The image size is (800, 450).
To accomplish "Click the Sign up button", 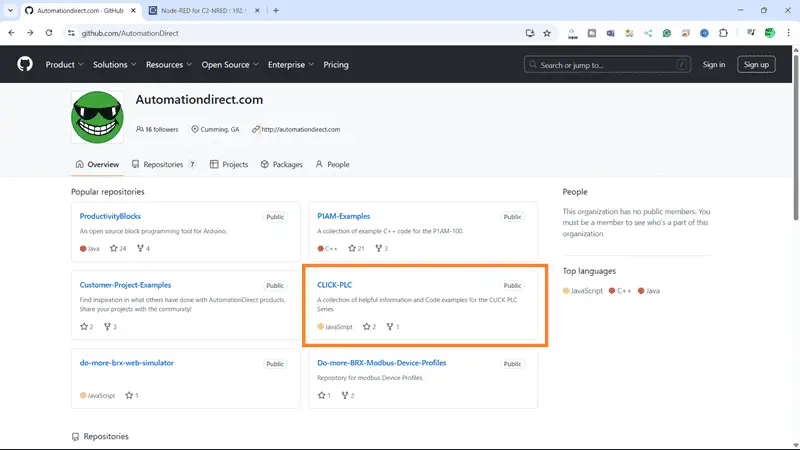I will 756,65.
